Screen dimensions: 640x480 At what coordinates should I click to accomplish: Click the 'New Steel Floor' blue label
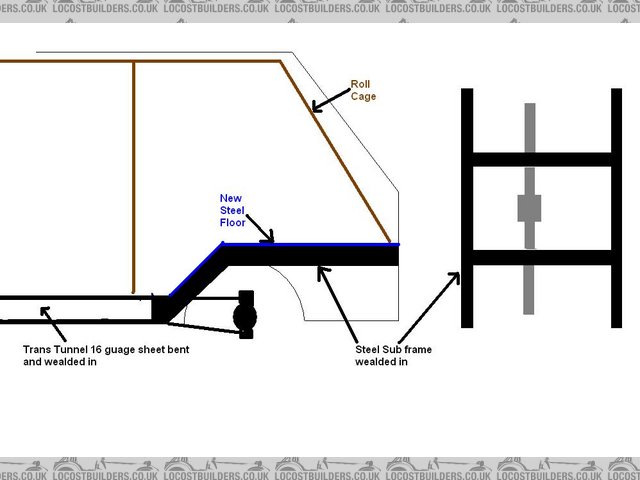(233, 210)
